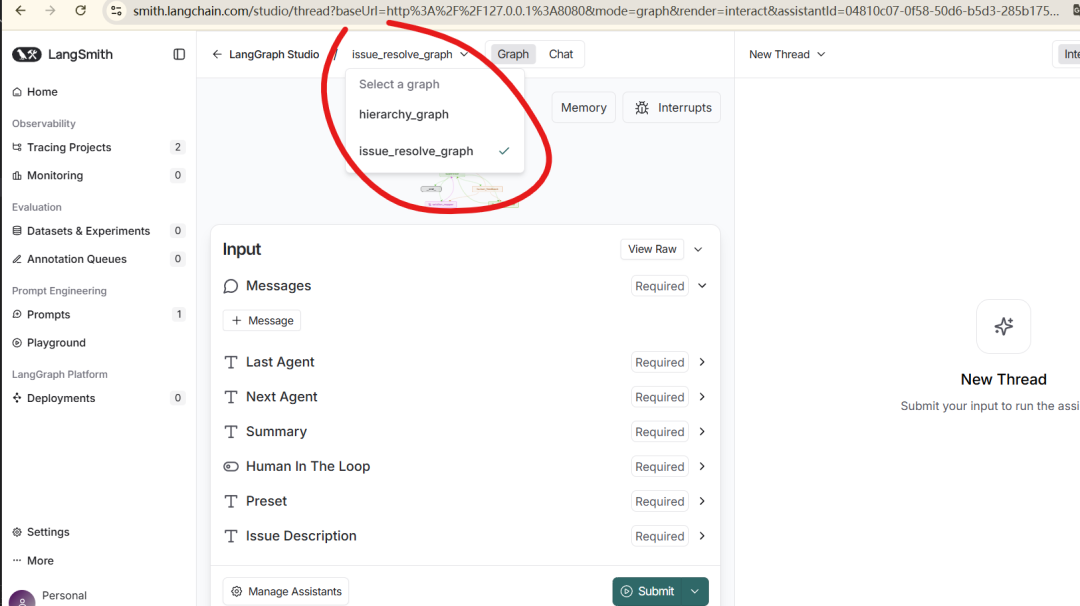Open Tracing Projects in the sidebar
Image resolution: width=1080 pixels, height=606 pixels.
coord(98,147)
